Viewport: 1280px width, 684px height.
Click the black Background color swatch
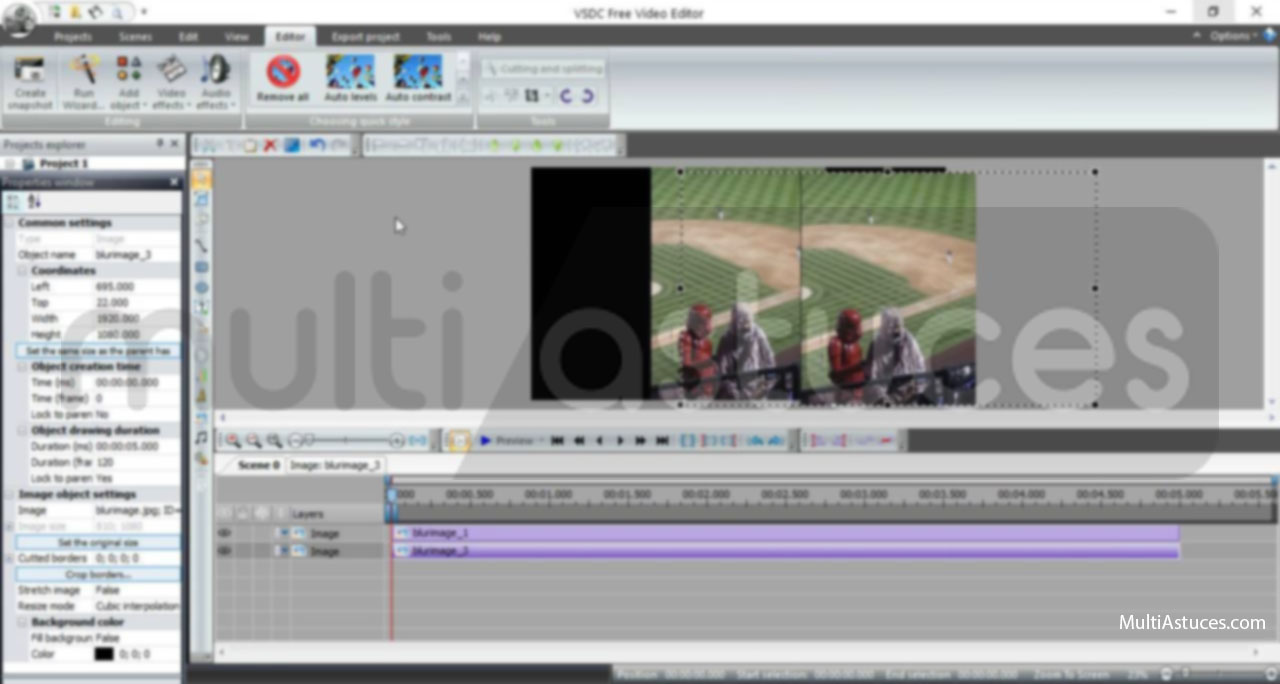click(104, 654)
